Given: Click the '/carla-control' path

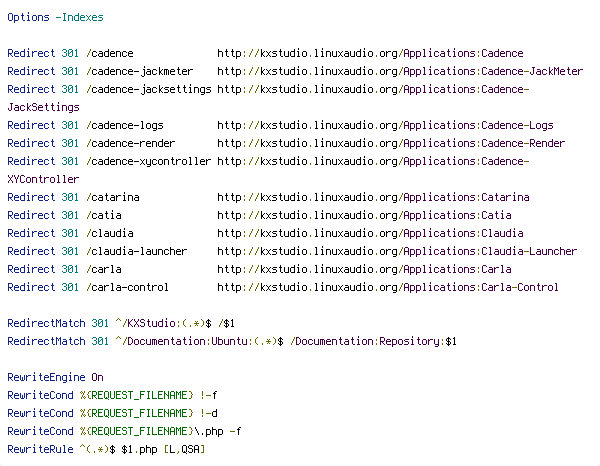Looking at the screenshot, I should (x=127, y=287).
